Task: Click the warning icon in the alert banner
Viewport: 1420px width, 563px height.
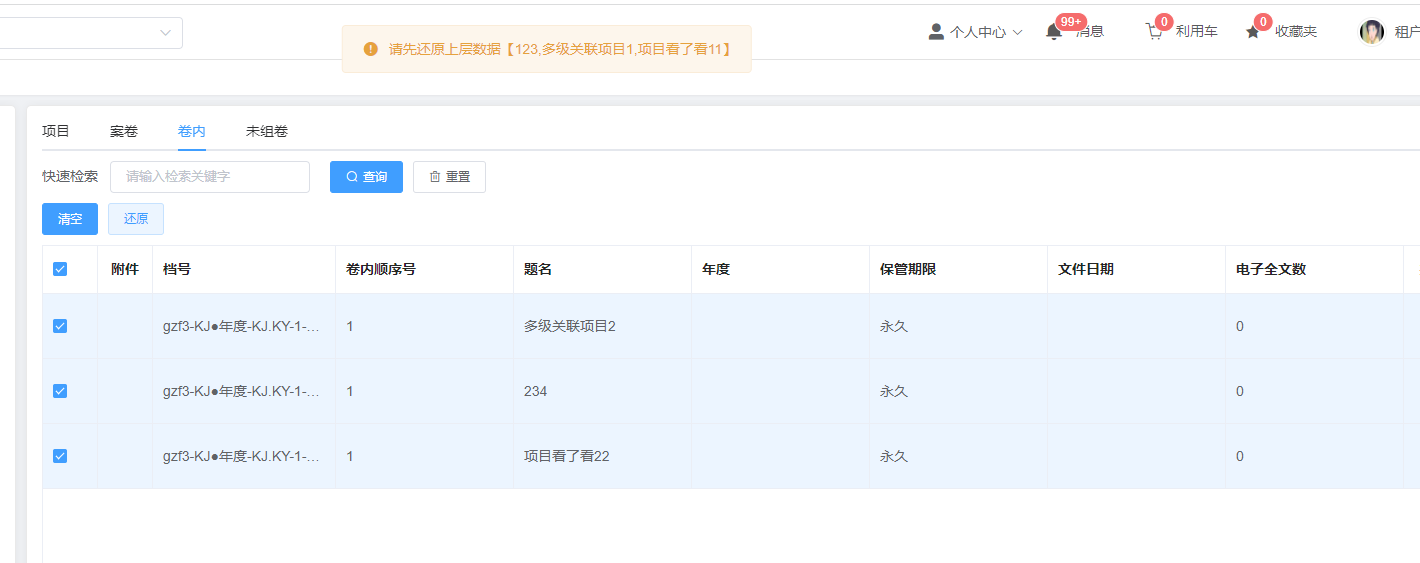Action: pyautogui.click(x=371, y=49)
